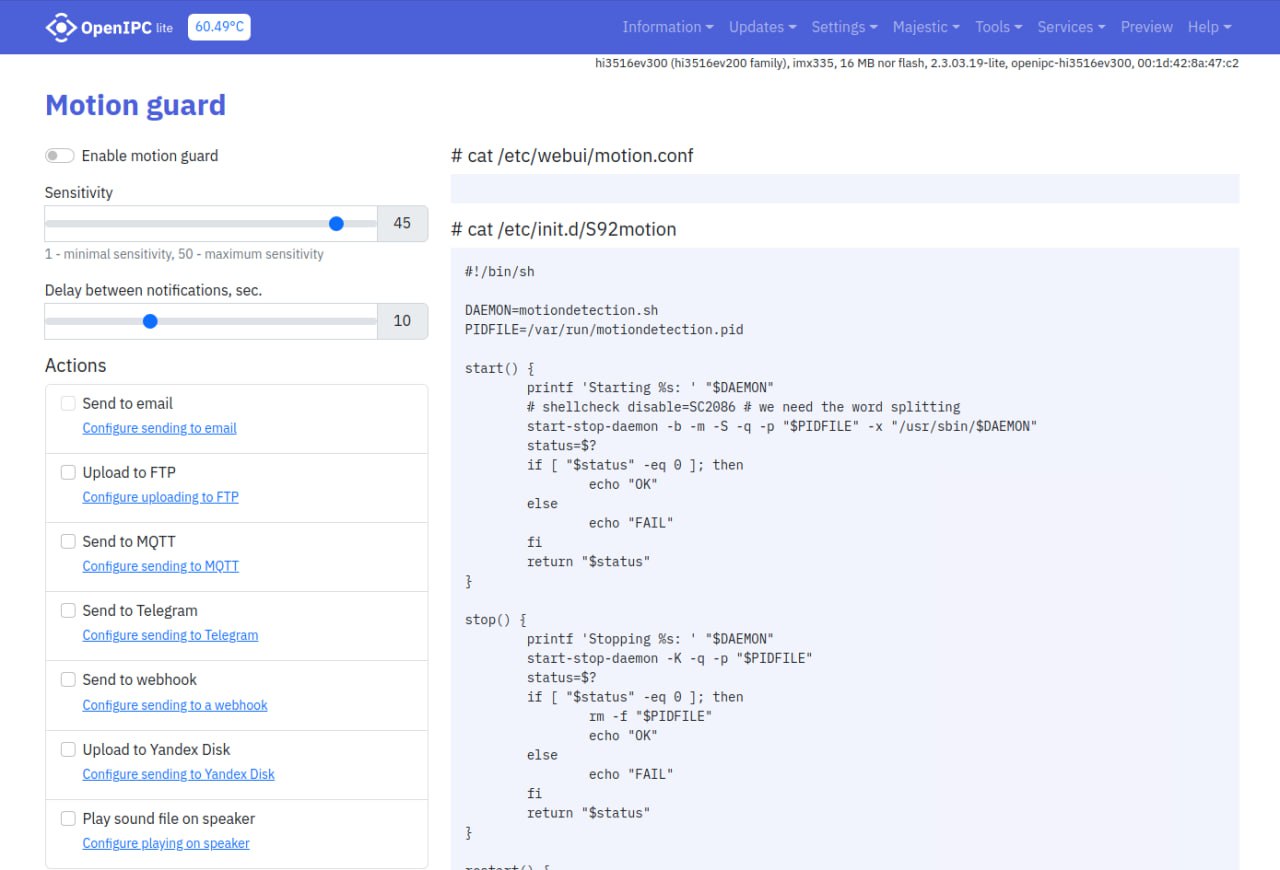Go to the Preview page
The width and height of the screenshot is (1280, 870).
(x=1146, y=27)
